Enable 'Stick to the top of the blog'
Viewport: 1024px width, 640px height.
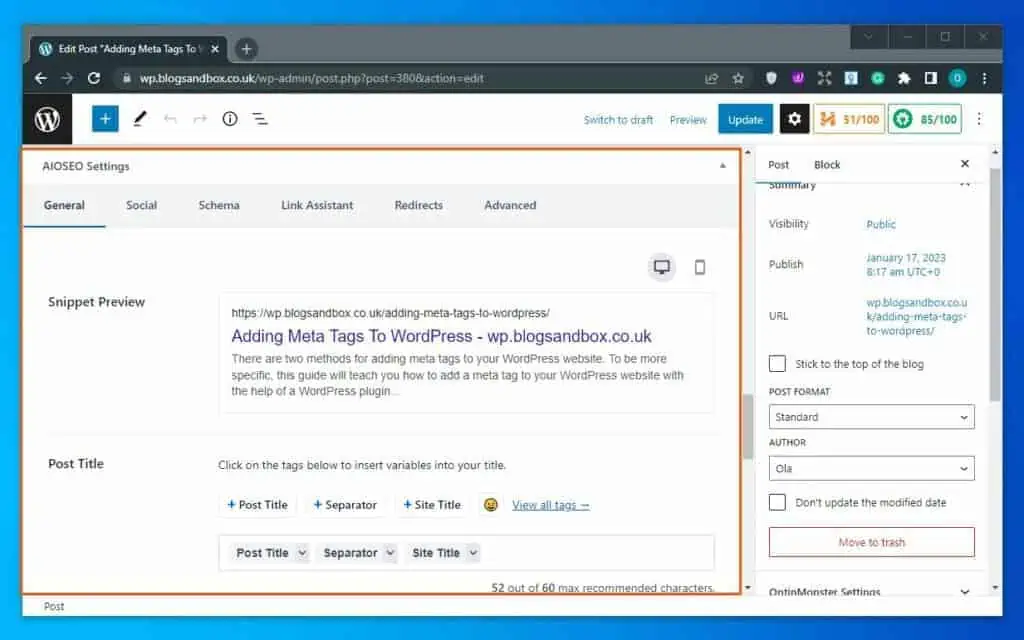[777, 363]
